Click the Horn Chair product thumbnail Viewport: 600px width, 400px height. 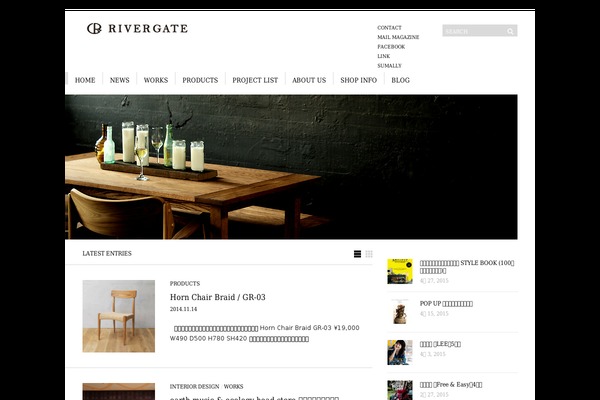click(119, 316)
